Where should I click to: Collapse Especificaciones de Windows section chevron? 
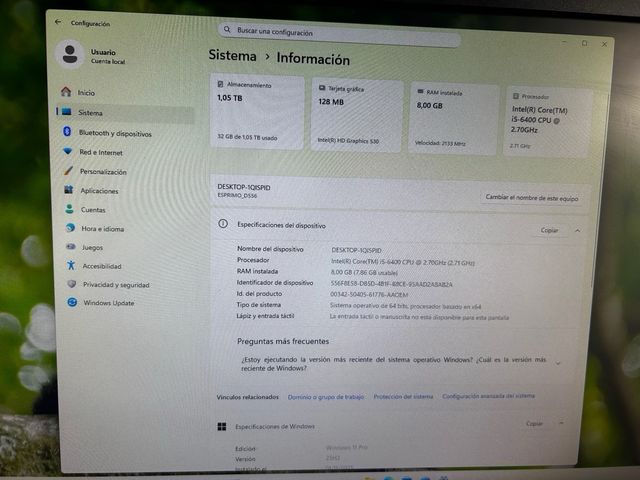click(x=562, y=423)
